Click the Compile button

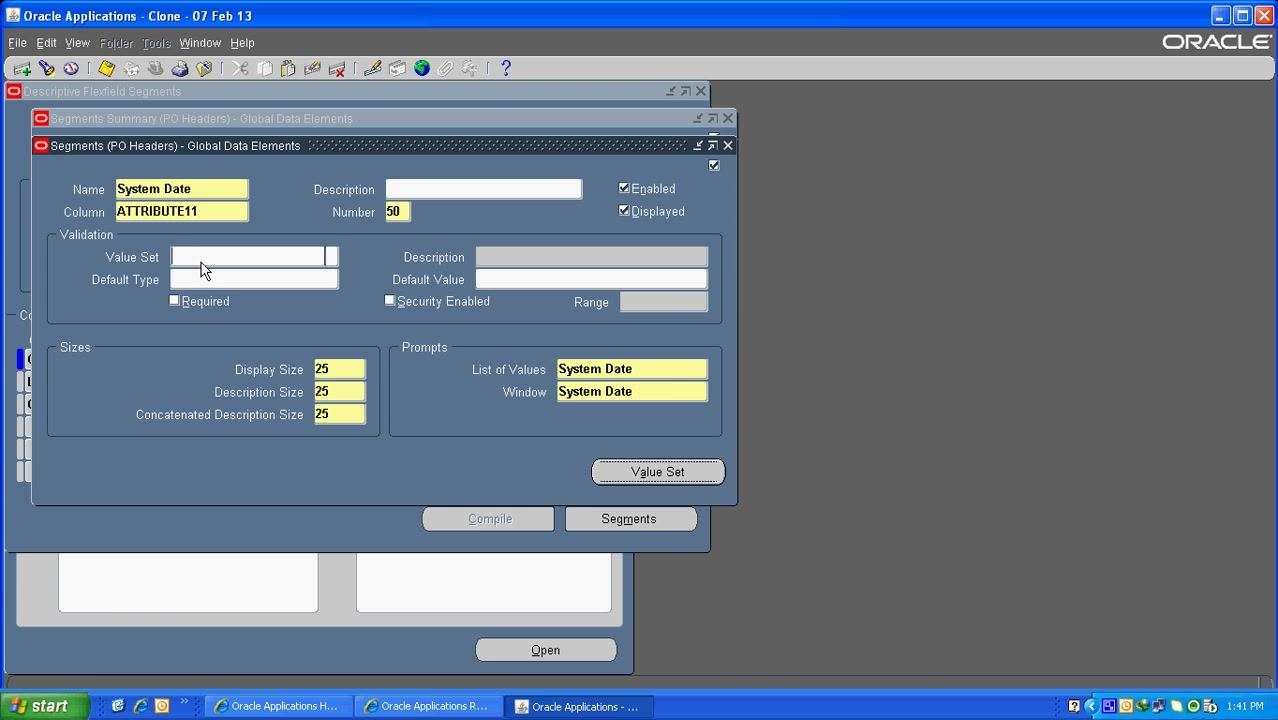(x=488, y=519)
